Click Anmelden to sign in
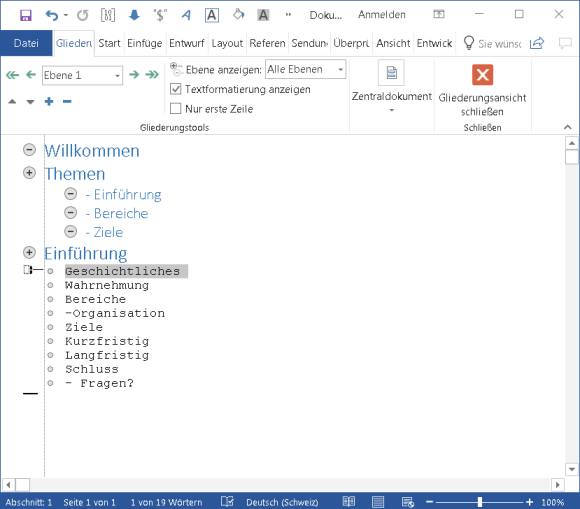Viewport: 580px width, 509px height. (382, 15)
